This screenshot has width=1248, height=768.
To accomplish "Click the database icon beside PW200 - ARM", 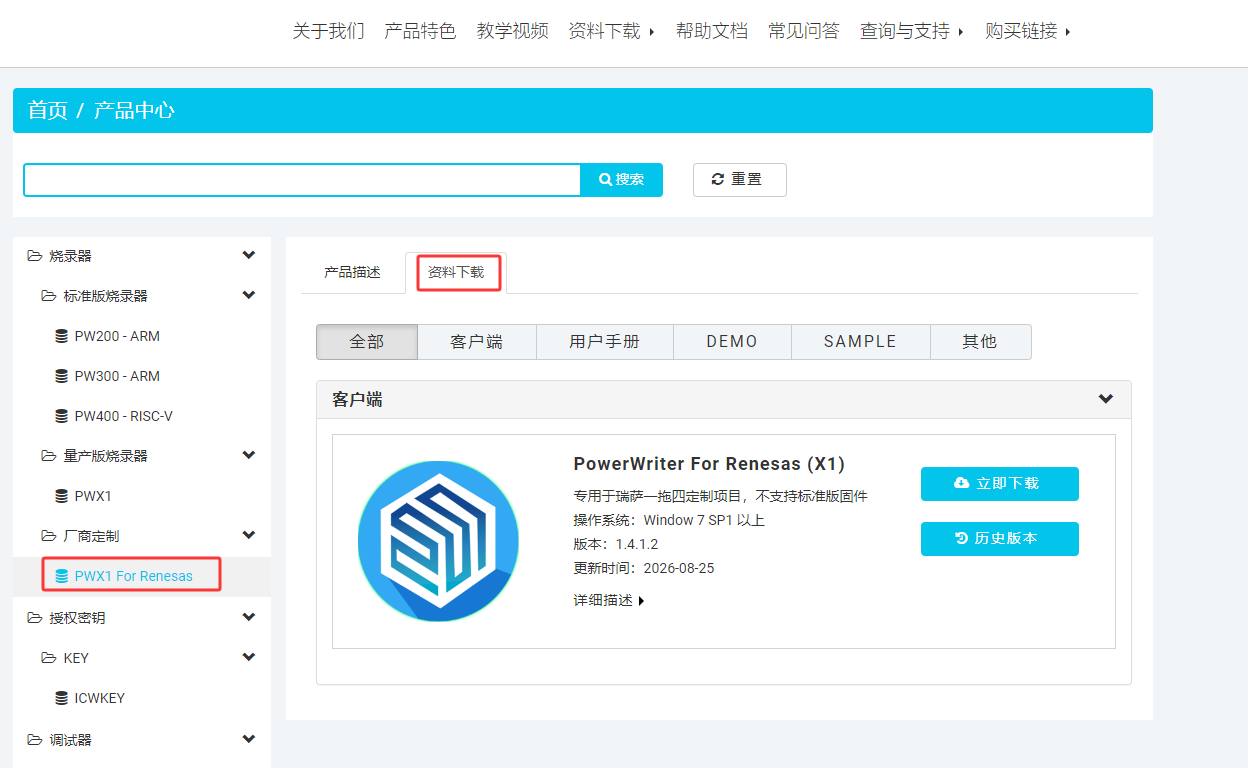I will [x=62, y=336].
